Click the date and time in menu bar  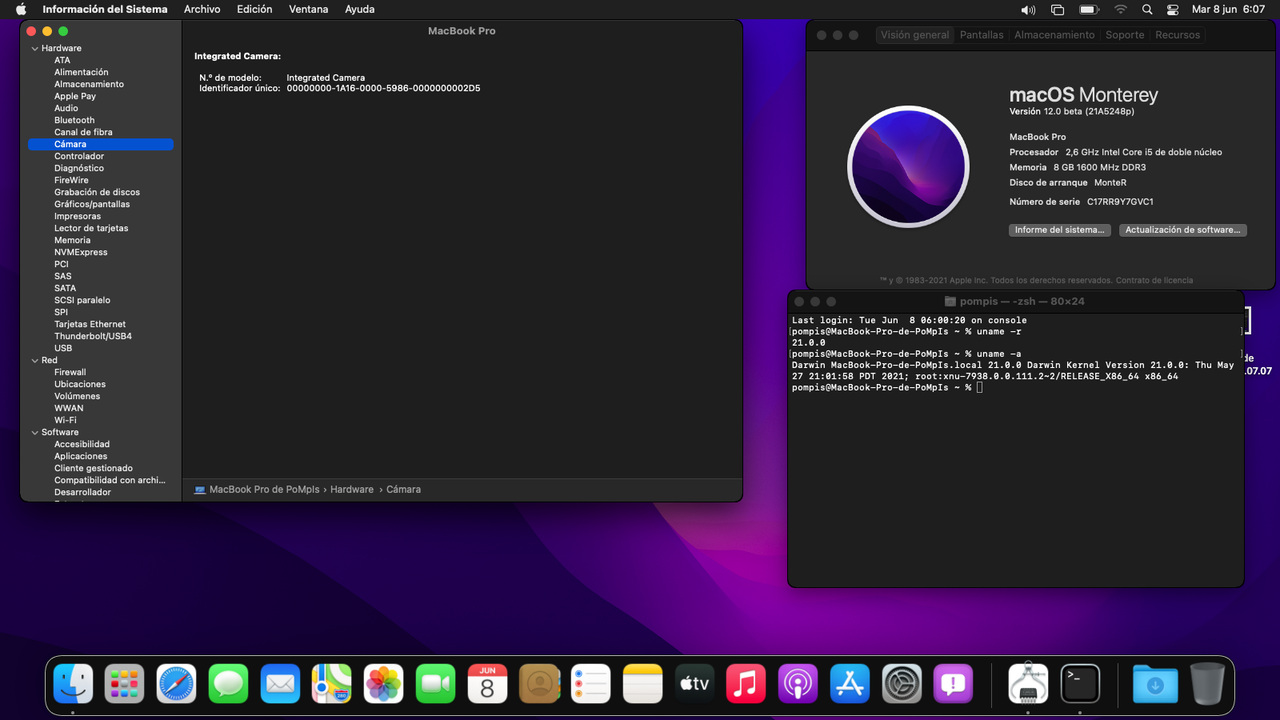[x=1228, y=9]
